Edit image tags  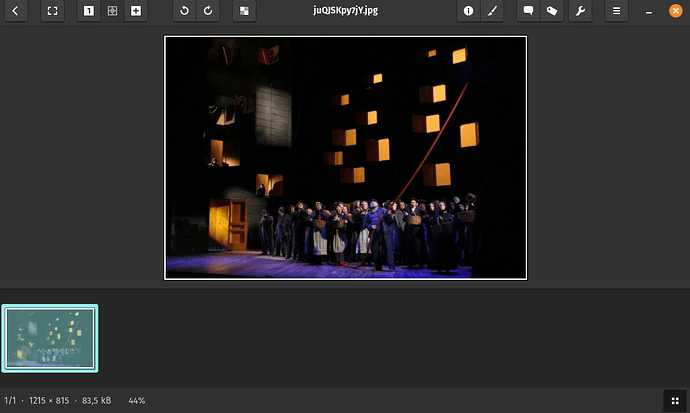tap(552, 11)
